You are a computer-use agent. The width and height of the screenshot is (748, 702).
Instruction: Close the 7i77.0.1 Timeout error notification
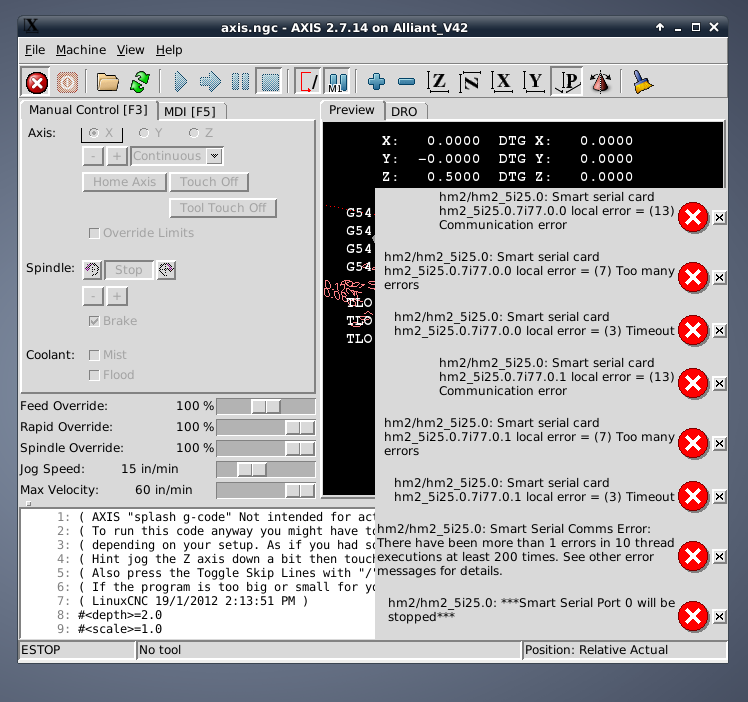coord(719,496)
